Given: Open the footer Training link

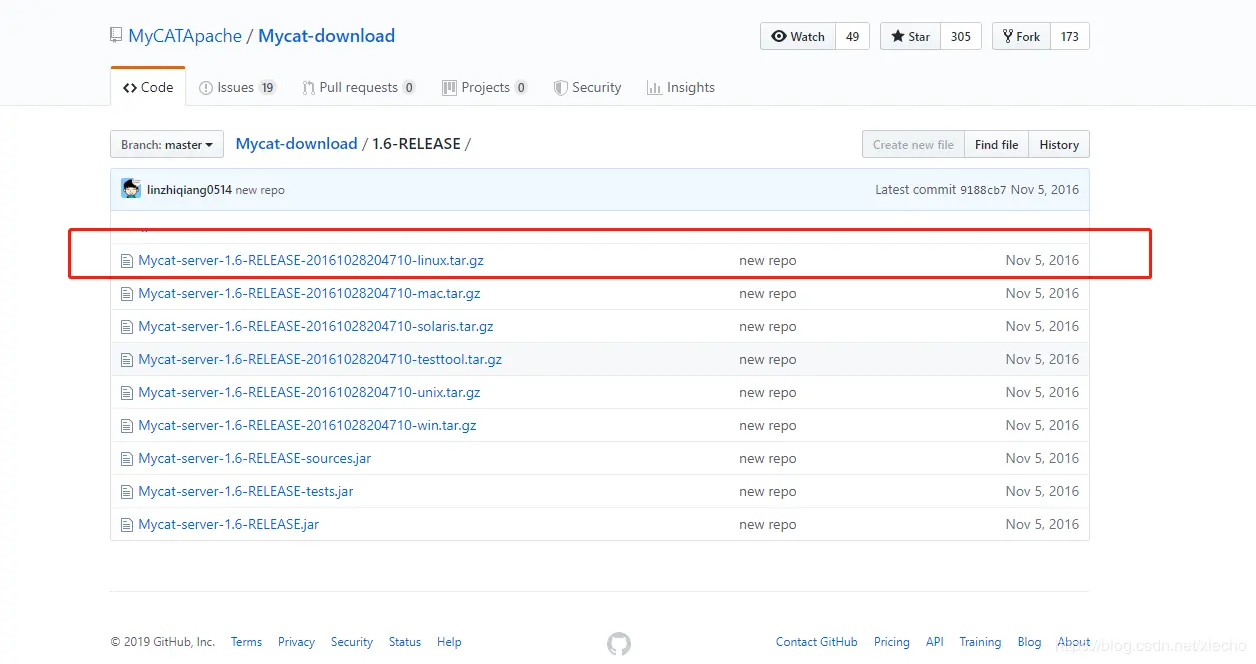Looking at the screenshot, I should click(980, 642).
